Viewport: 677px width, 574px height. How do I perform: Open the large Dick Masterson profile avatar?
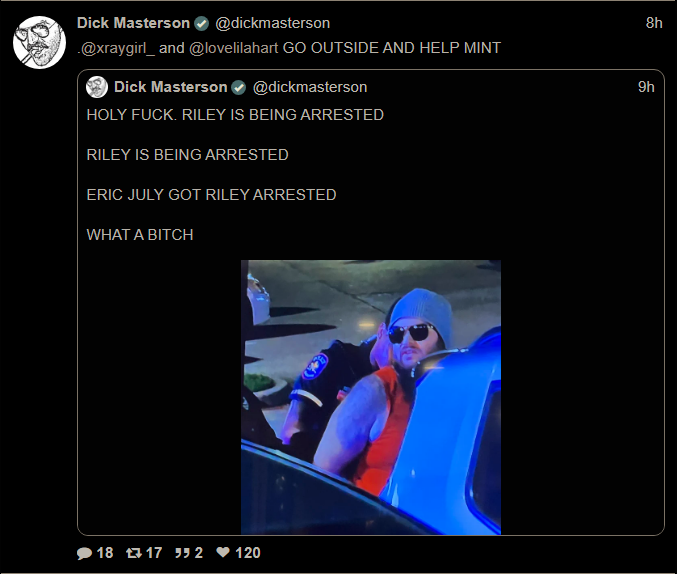pos(39,42)
